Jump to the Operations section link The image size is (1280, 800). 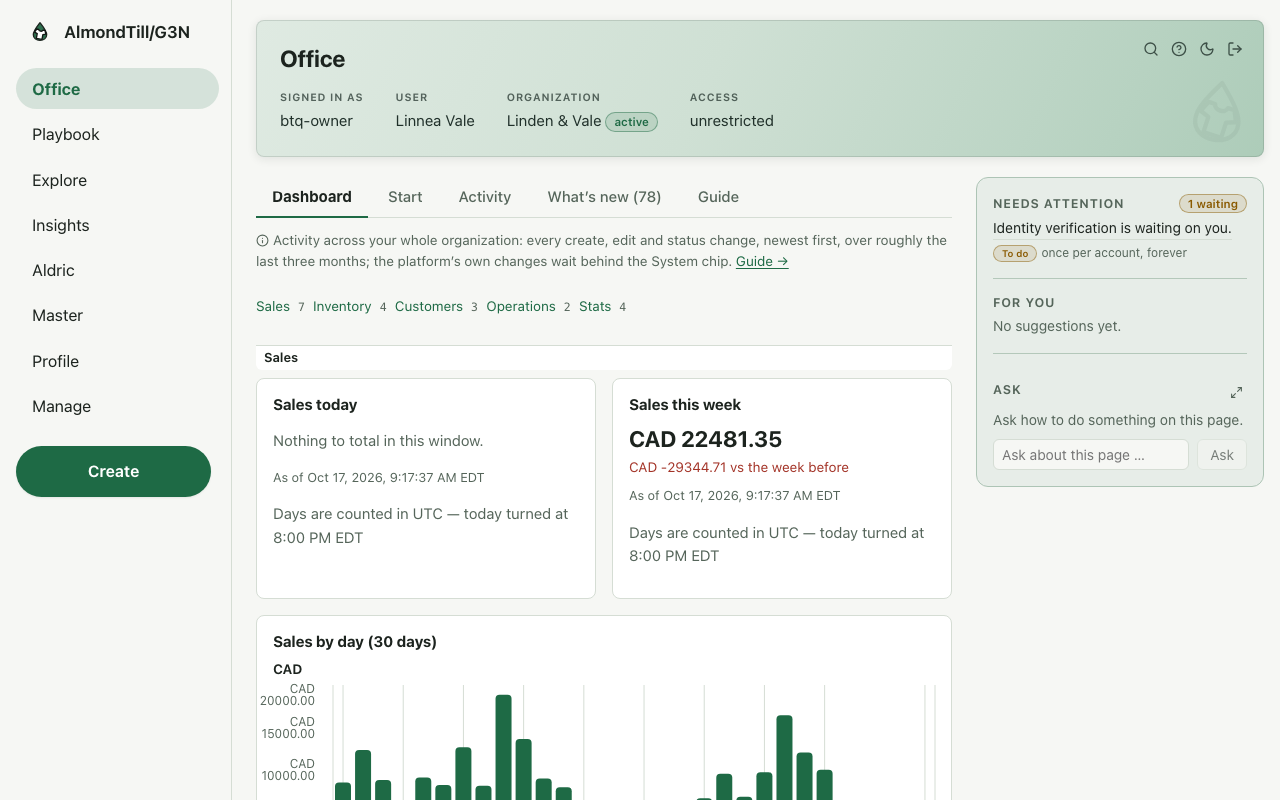tap(521, 307)
